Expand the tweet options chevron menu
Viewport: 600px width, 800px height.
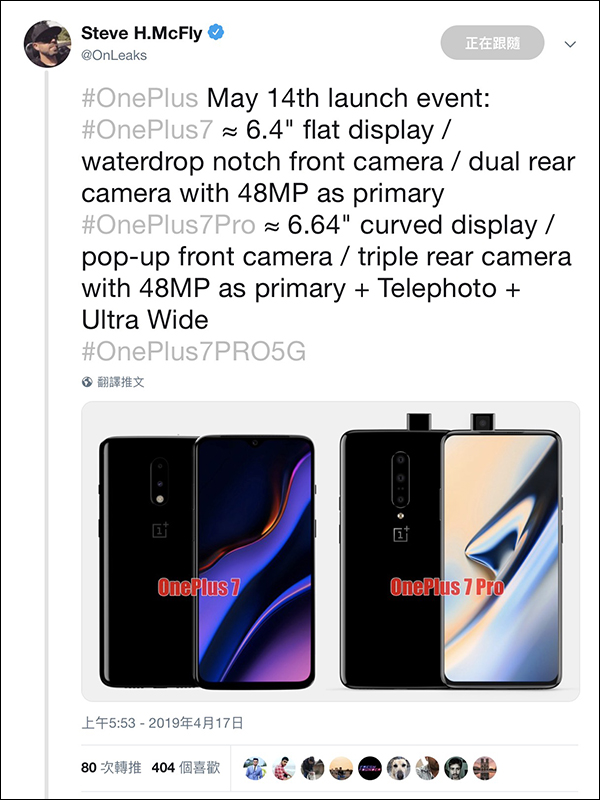click(570, 45)
